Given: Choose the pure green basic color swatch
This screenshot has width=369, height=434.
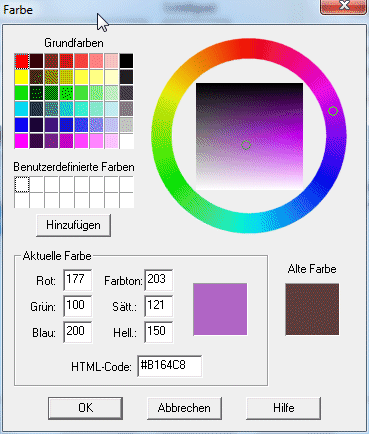Looking at the screenshot, I should (22, 93).
